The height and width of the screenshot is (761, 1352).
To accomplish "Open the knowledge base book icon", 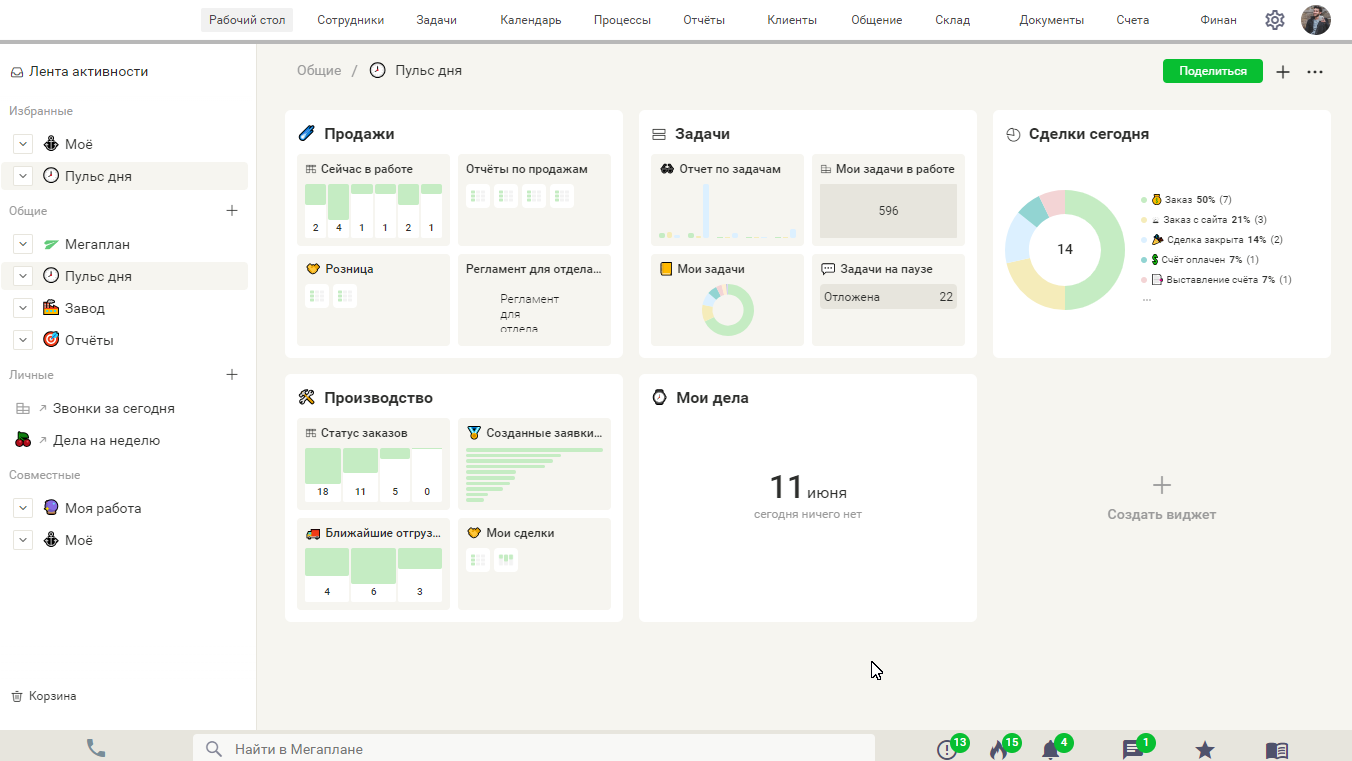I will coord(1276,749).
